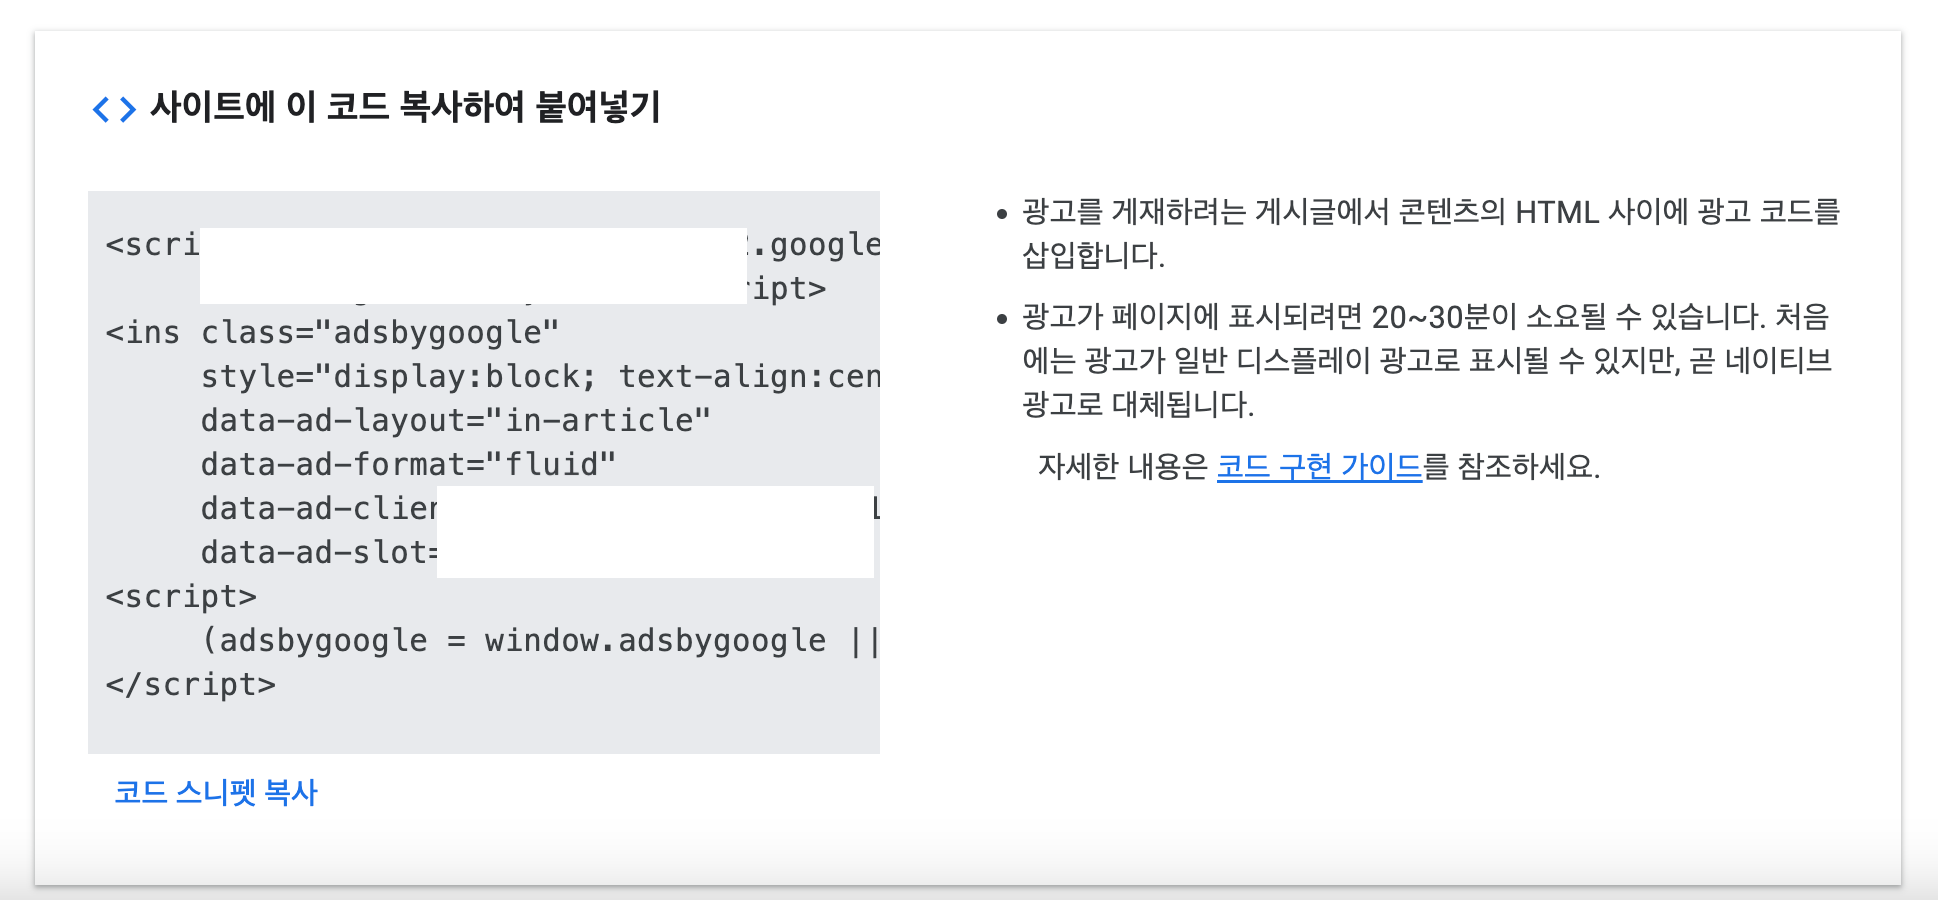
Task: Click the text '자세한 내용은'
Action: click(1123, 466)
